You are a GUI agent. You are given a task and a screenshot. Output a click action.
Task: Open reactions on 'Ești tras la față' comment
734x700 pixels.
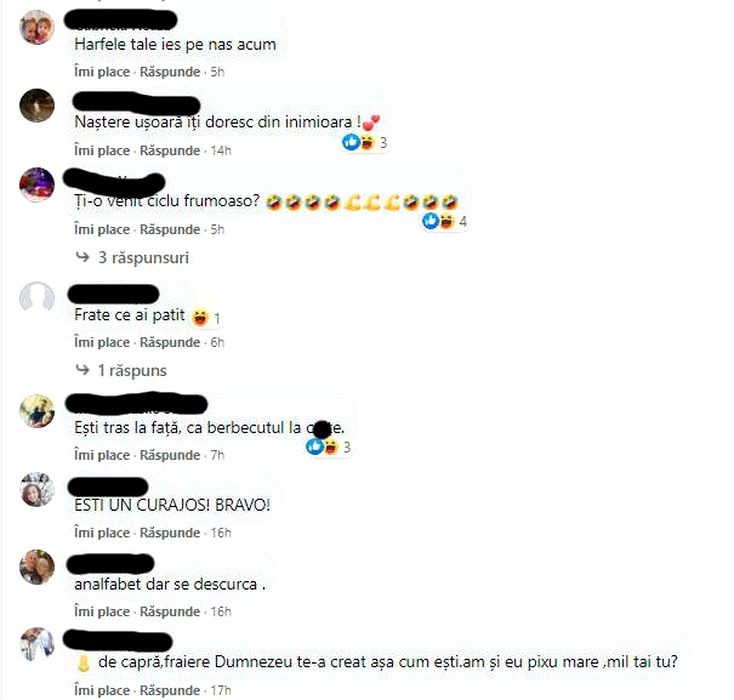pos(328,447)
